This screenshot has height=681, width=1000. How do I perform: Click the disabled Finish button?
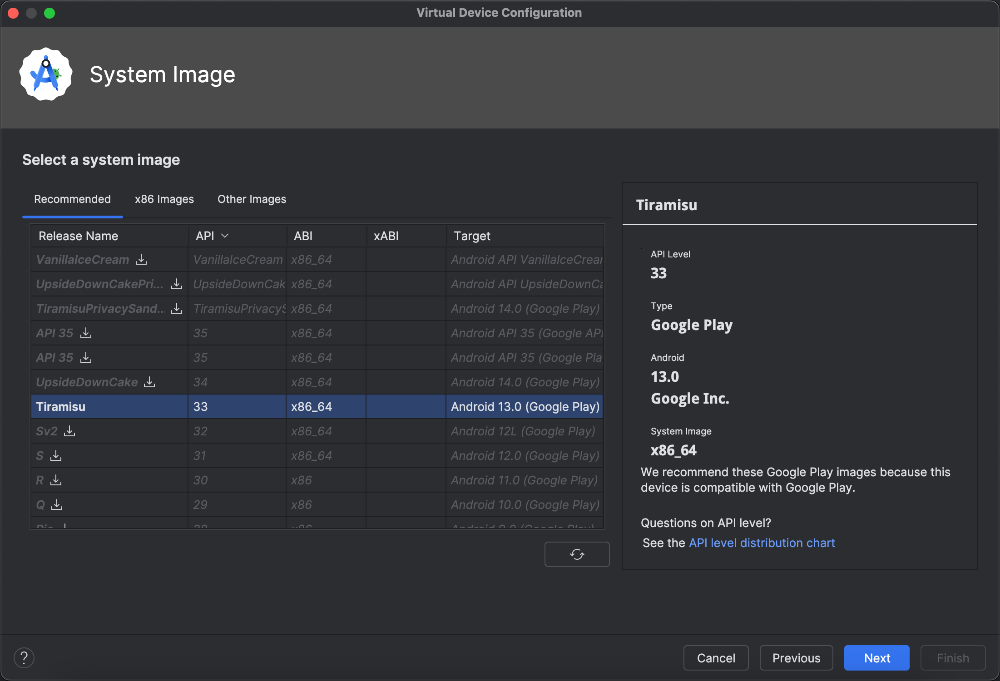coord(953,658)
